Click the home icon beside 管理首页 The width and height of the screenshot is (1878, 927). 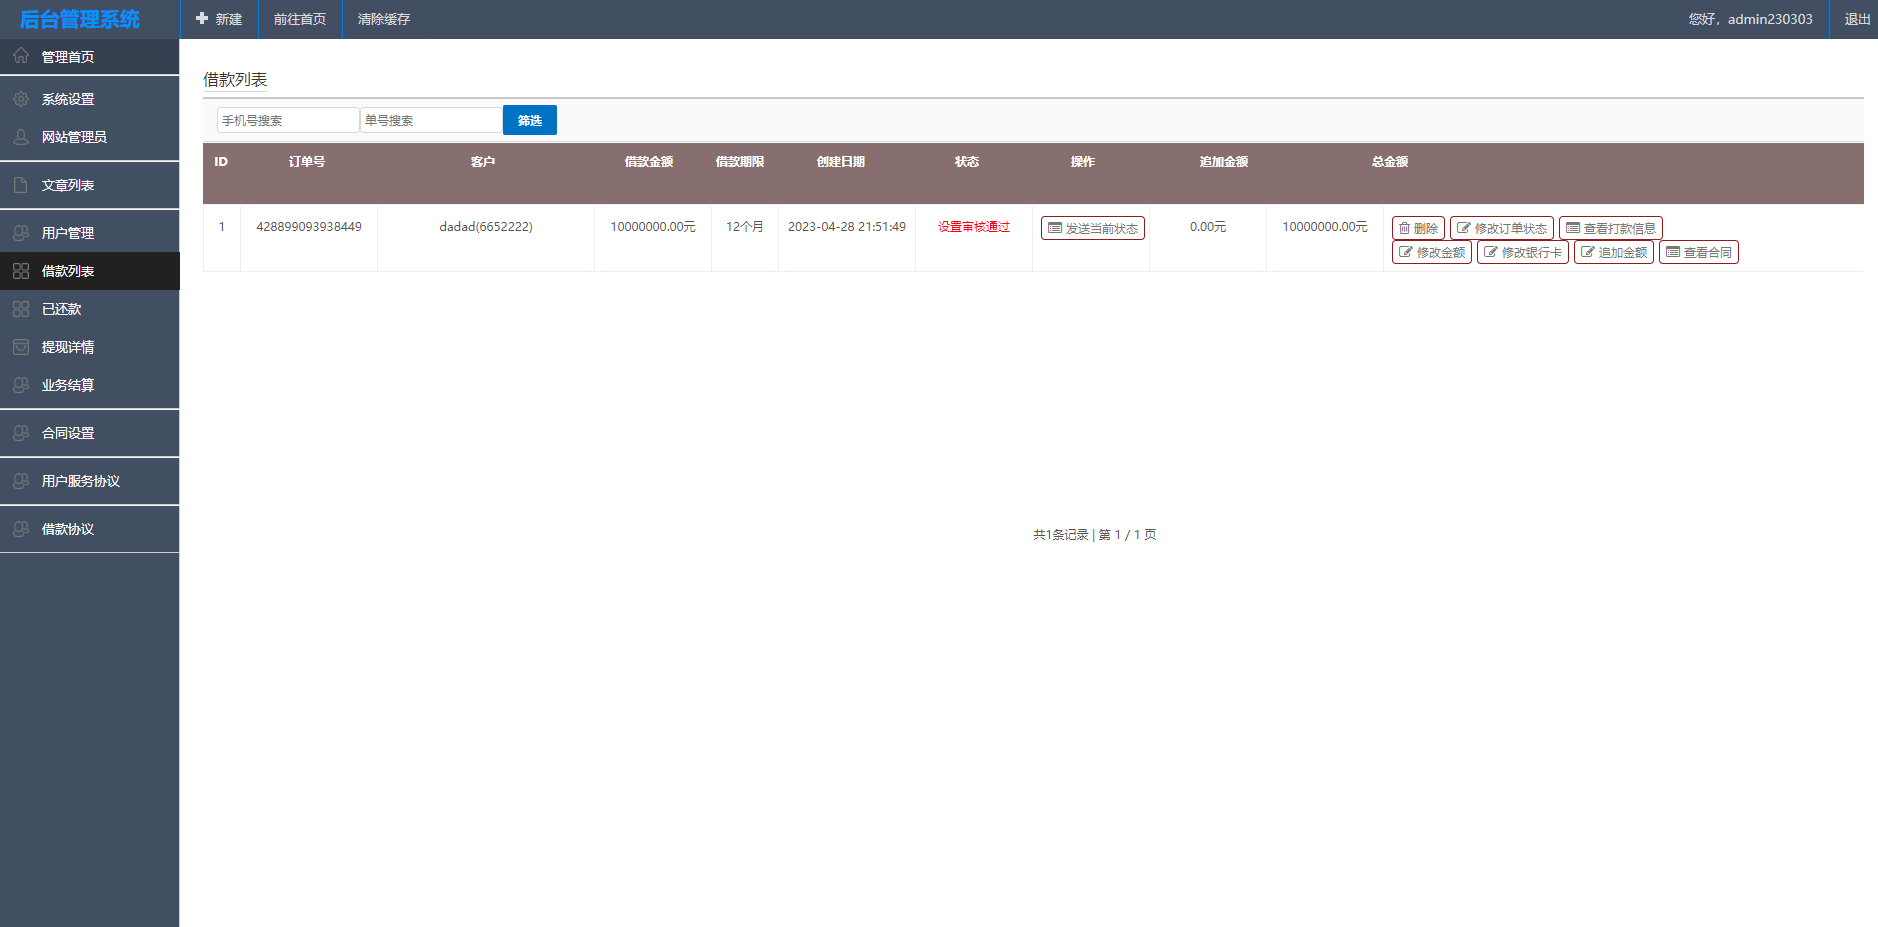[x=21, y=56]
